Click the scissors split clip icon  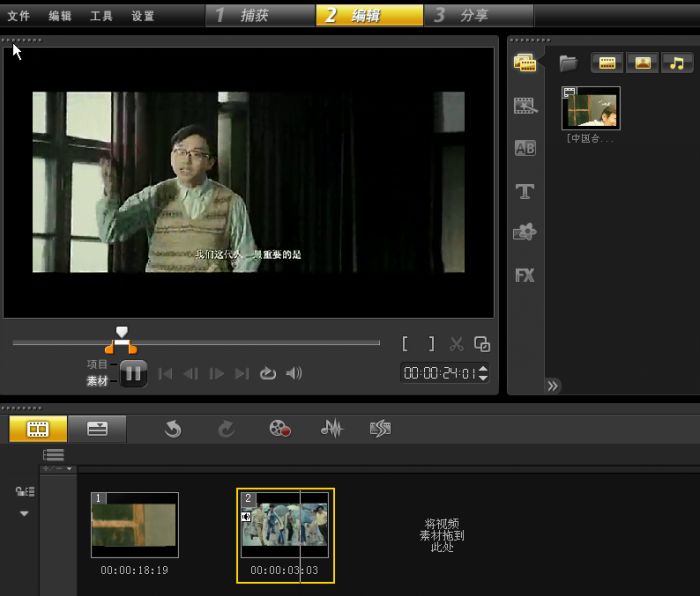(x=456, y=344)
